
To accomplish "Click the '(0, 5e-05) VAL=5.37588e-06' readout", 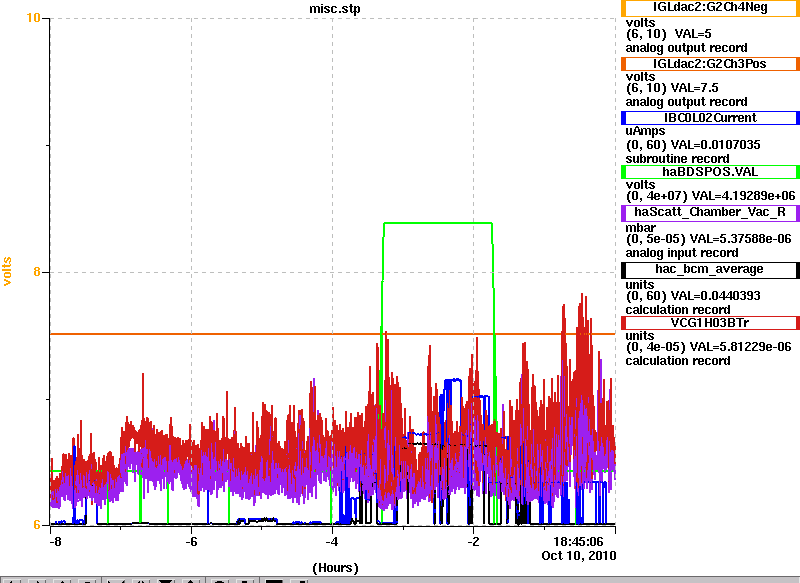I will (x=708, y=239).
